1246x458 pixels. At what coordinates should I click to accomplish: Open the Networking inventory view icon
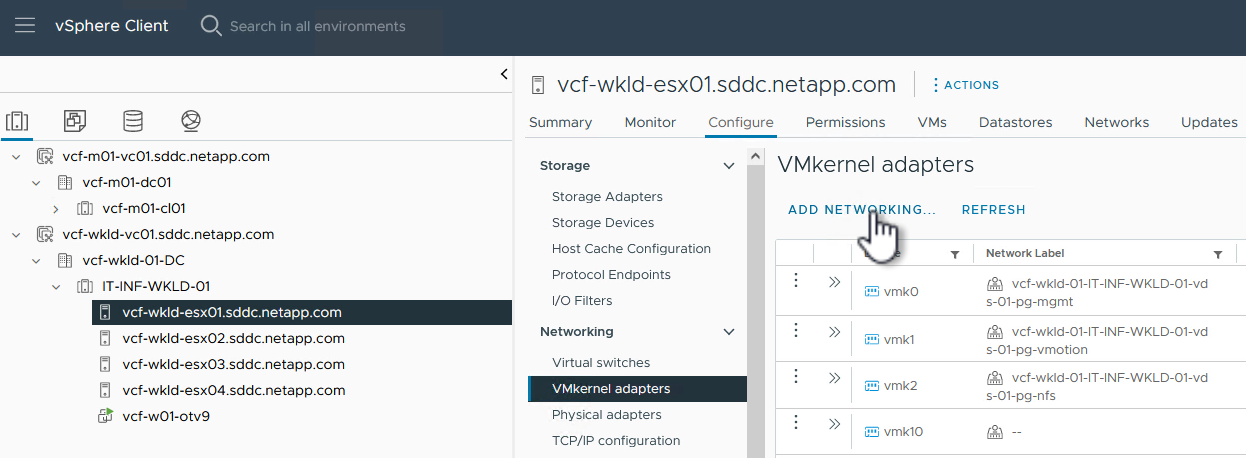pos(191,121)
